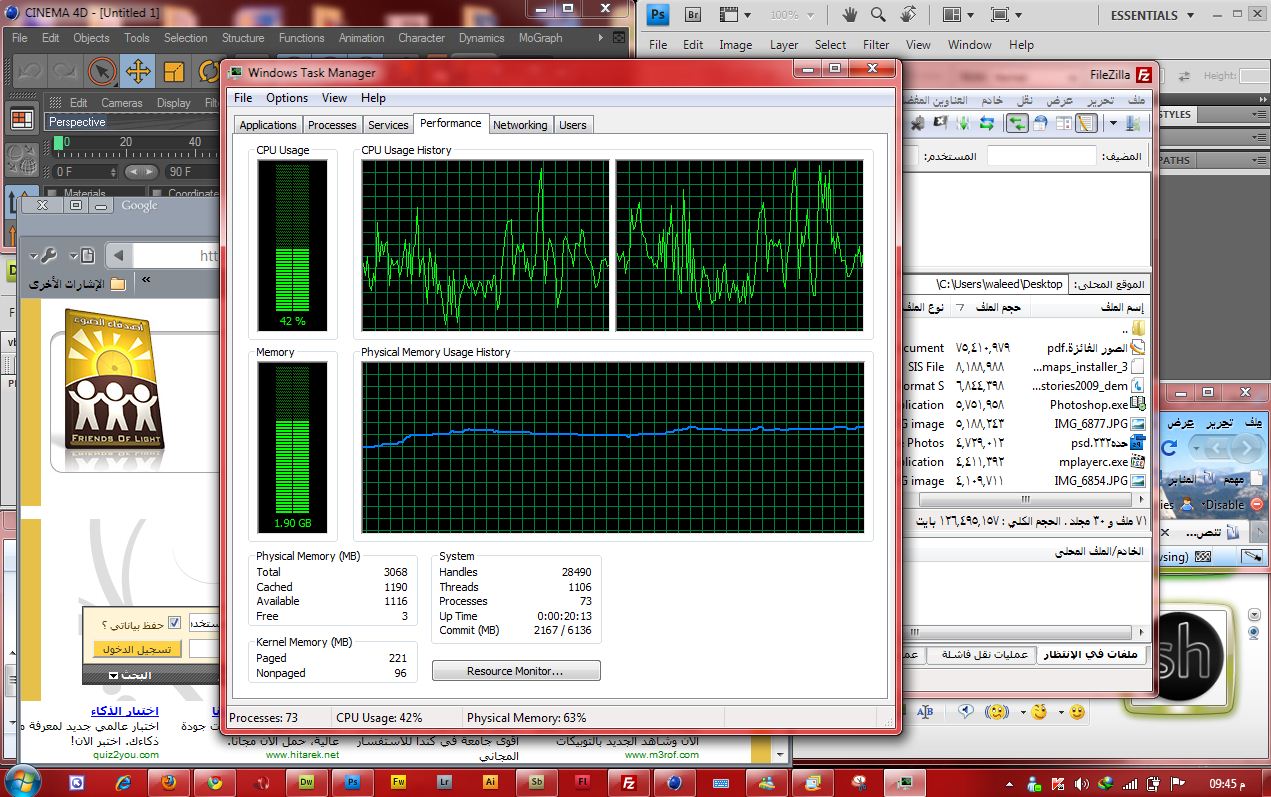The width and height of the screenshot is (1271, 797).
Task: Click the wrench settings icon in Chrome
Action: click(x=47, y=256)
